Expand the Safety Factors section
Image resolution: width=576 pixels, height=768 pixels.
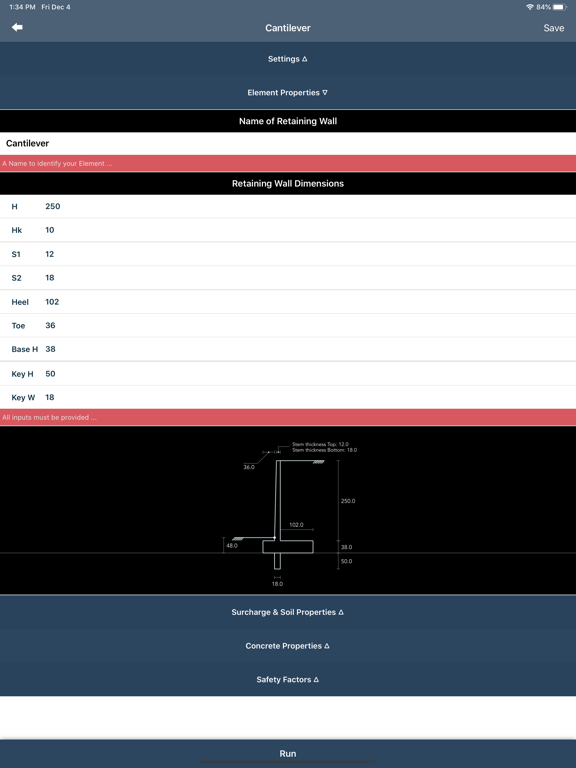point(288,680)
